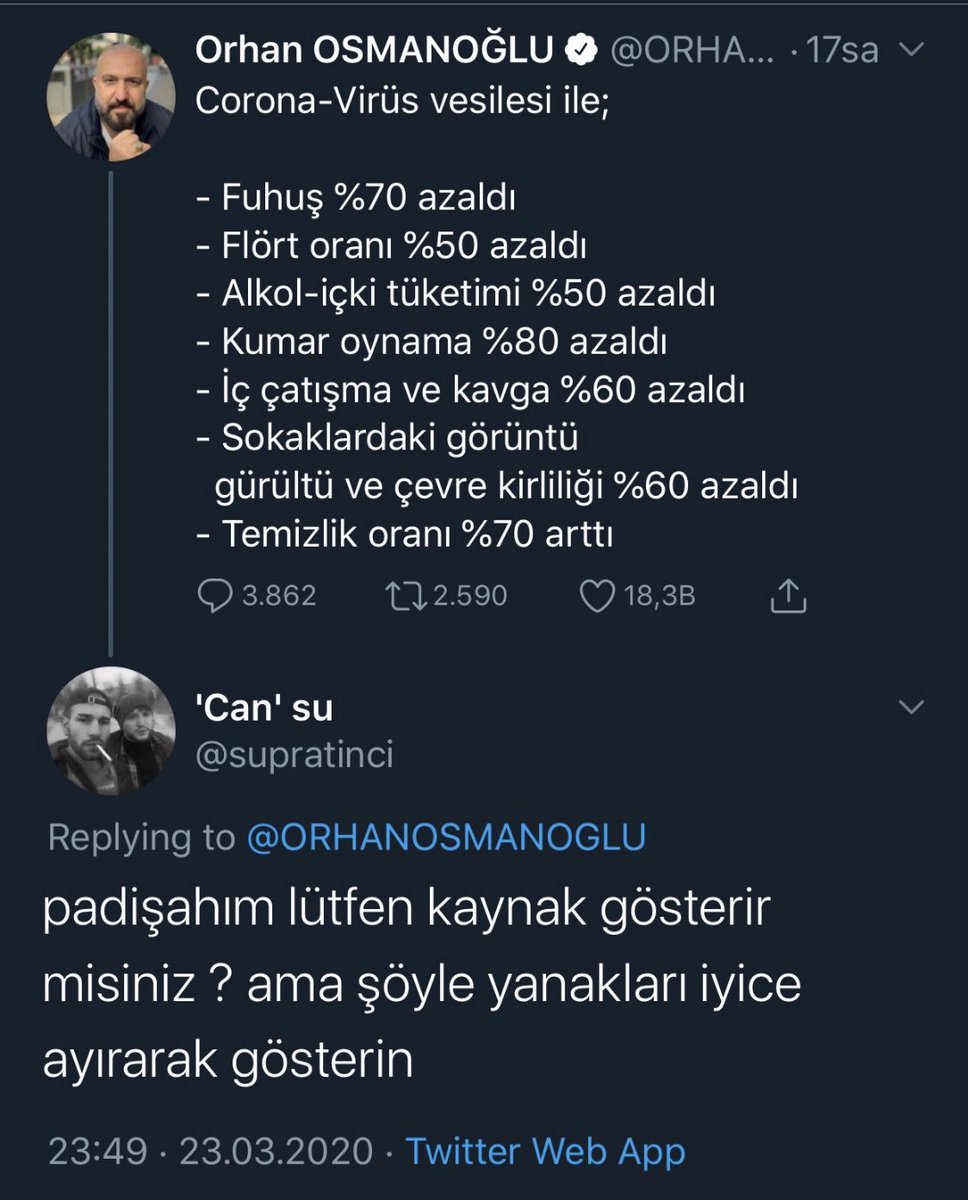
Task: Click the Orhan OSMANOĞLU display name
Action: 375,52
